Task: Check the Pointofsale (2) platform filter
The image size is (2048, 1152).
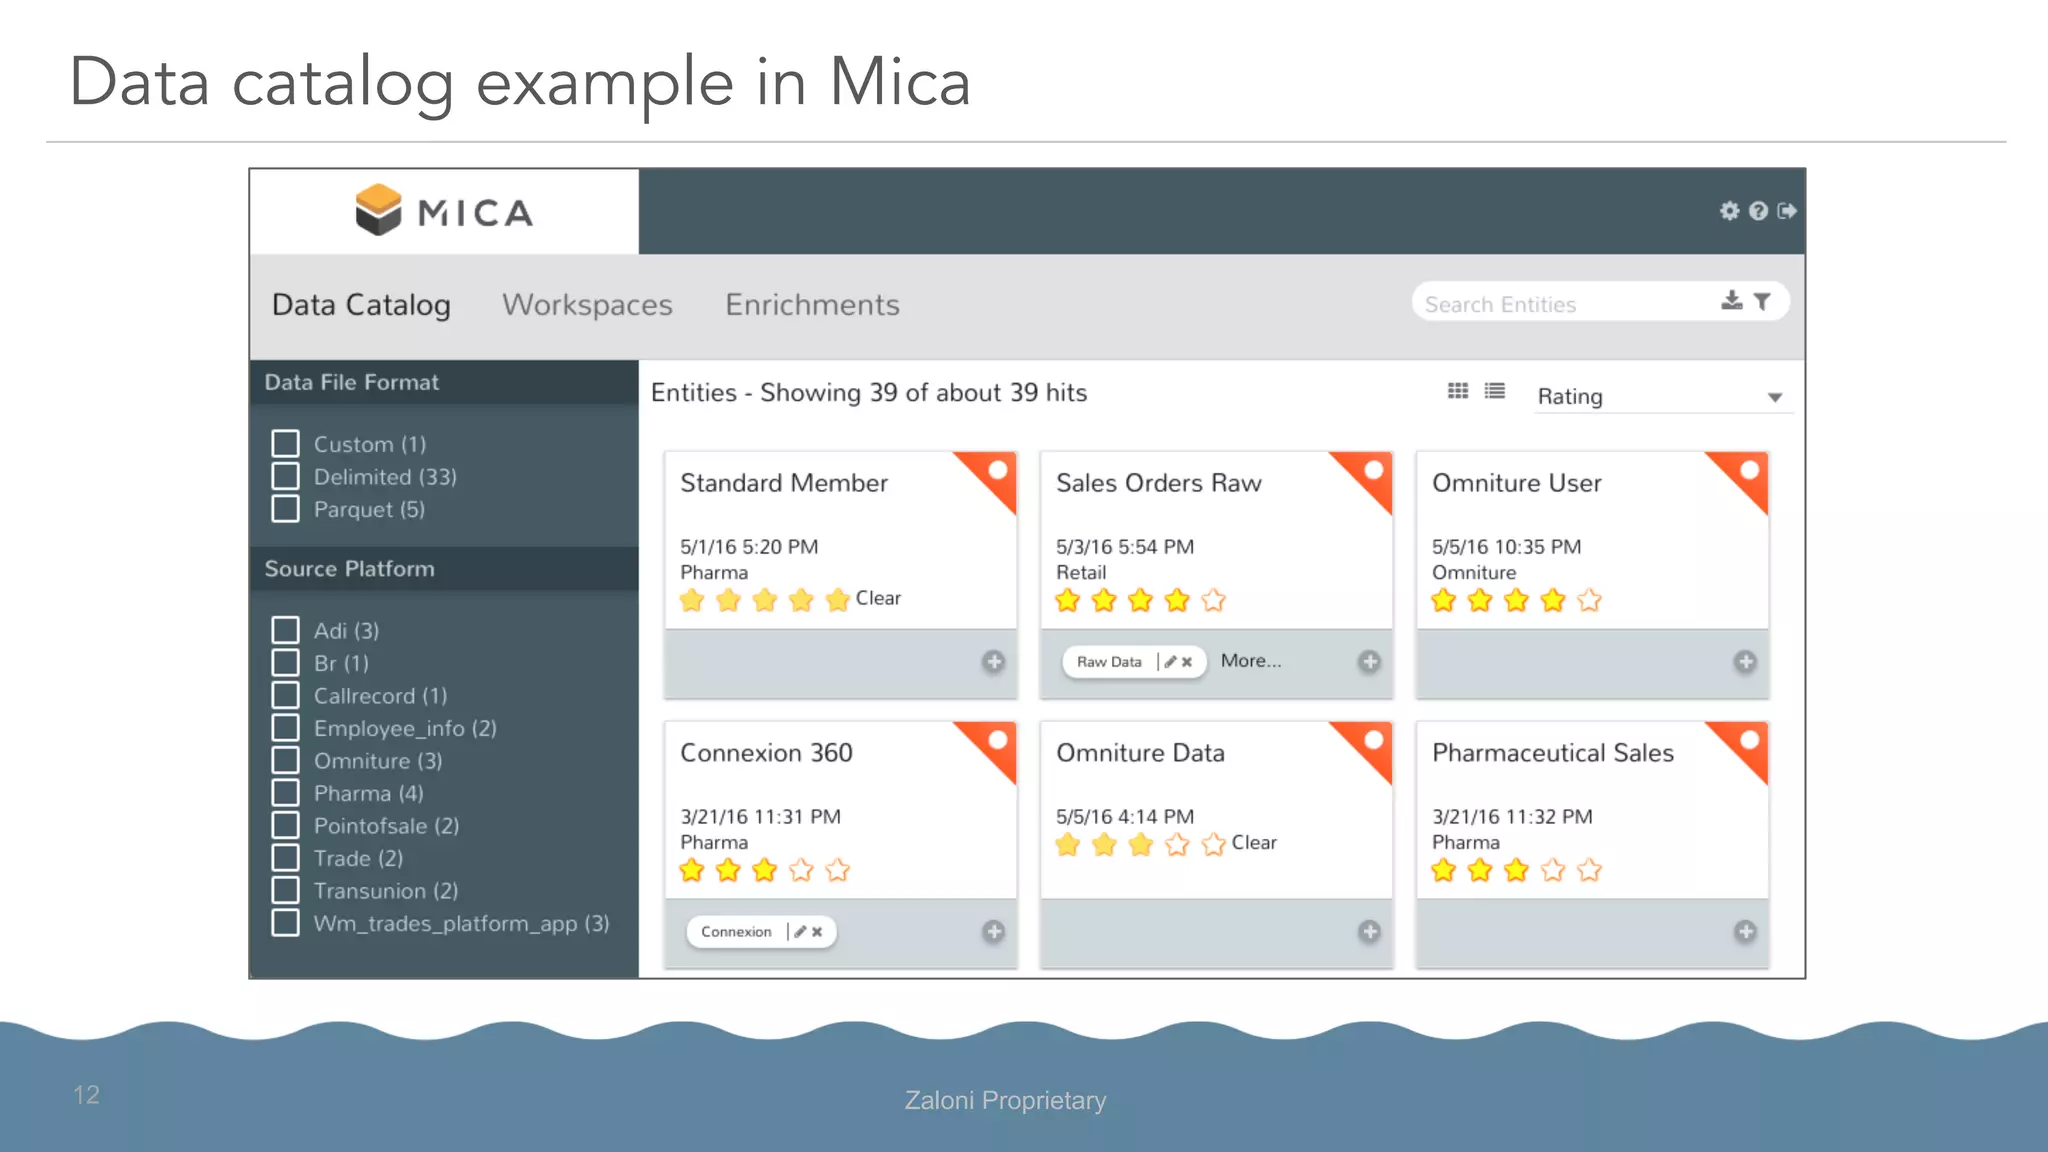Action: click(x=286, y=825)
